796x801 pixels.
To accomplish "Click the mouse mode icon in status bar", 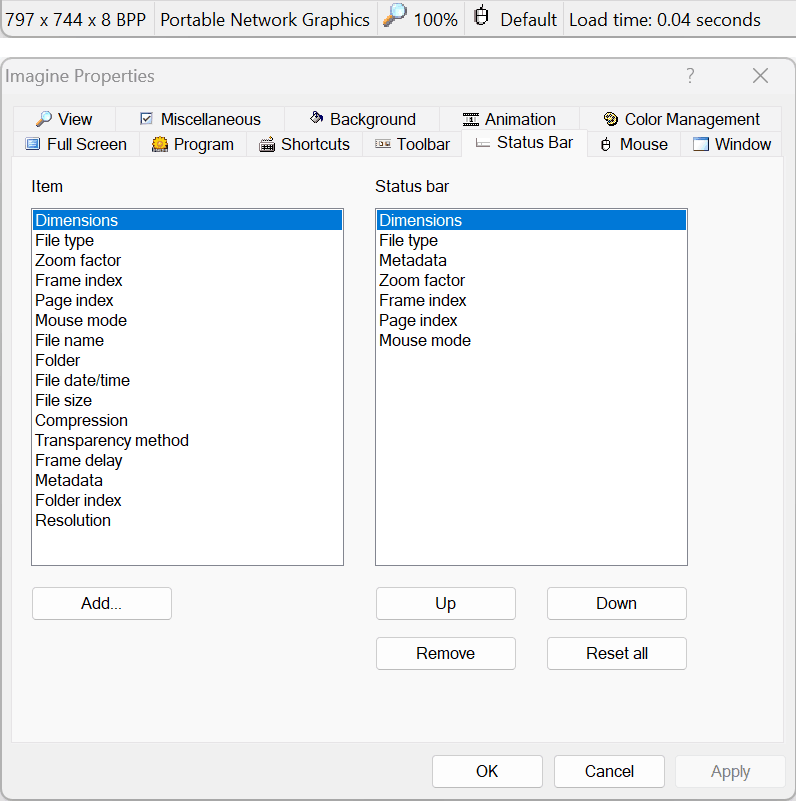I will point(481,15).
